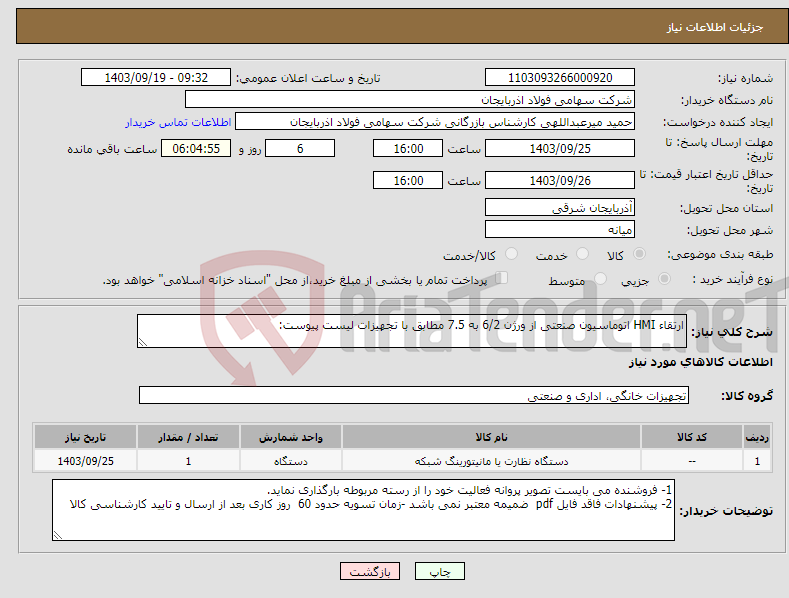Screen dimensions: 789x598
Task: Select the جزیی purchase type radio
Action: (664, 279)
